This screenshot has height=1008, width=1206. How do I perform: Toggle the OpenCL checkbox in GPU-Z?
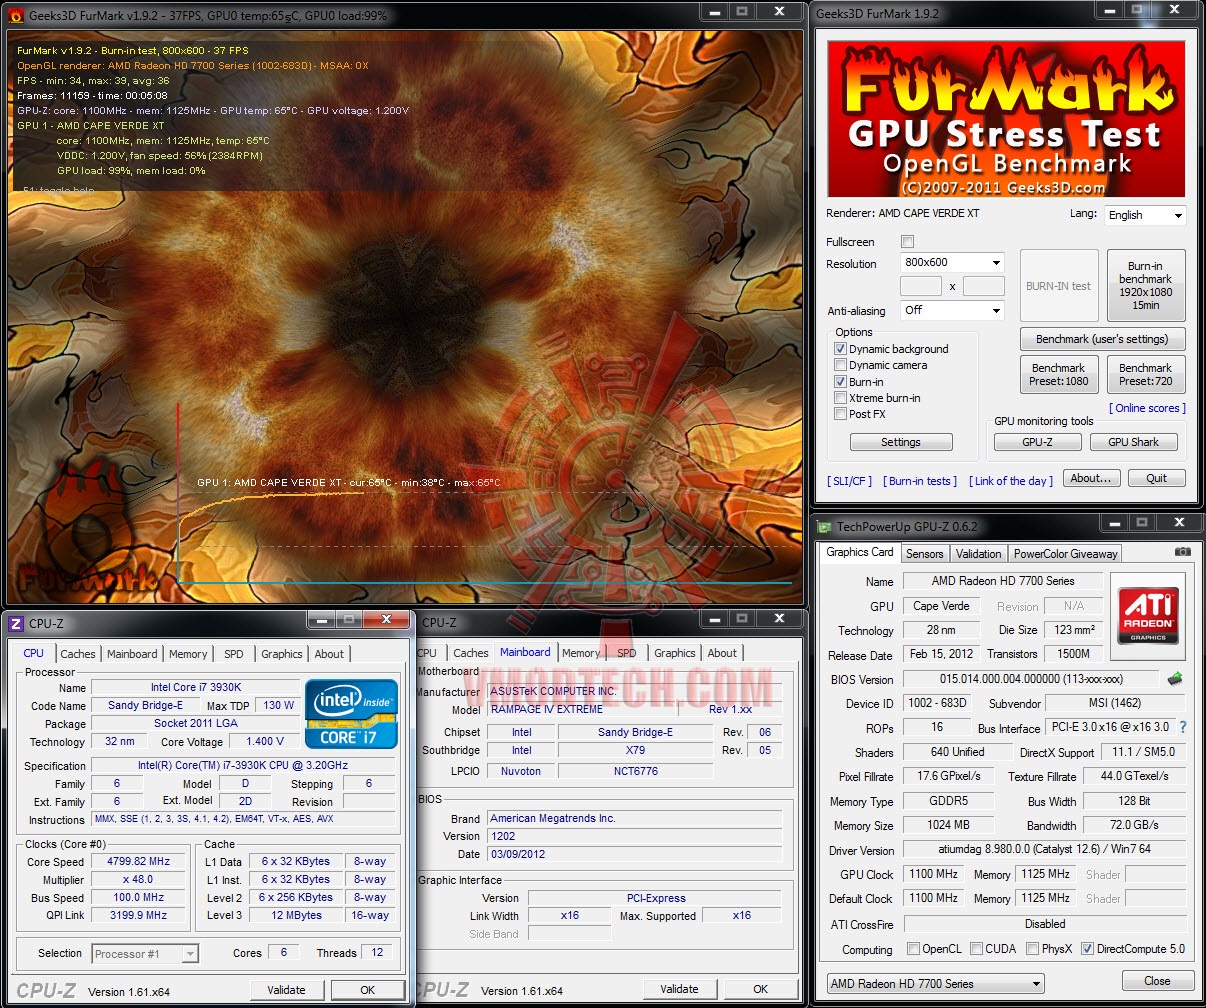coord(913,949)
